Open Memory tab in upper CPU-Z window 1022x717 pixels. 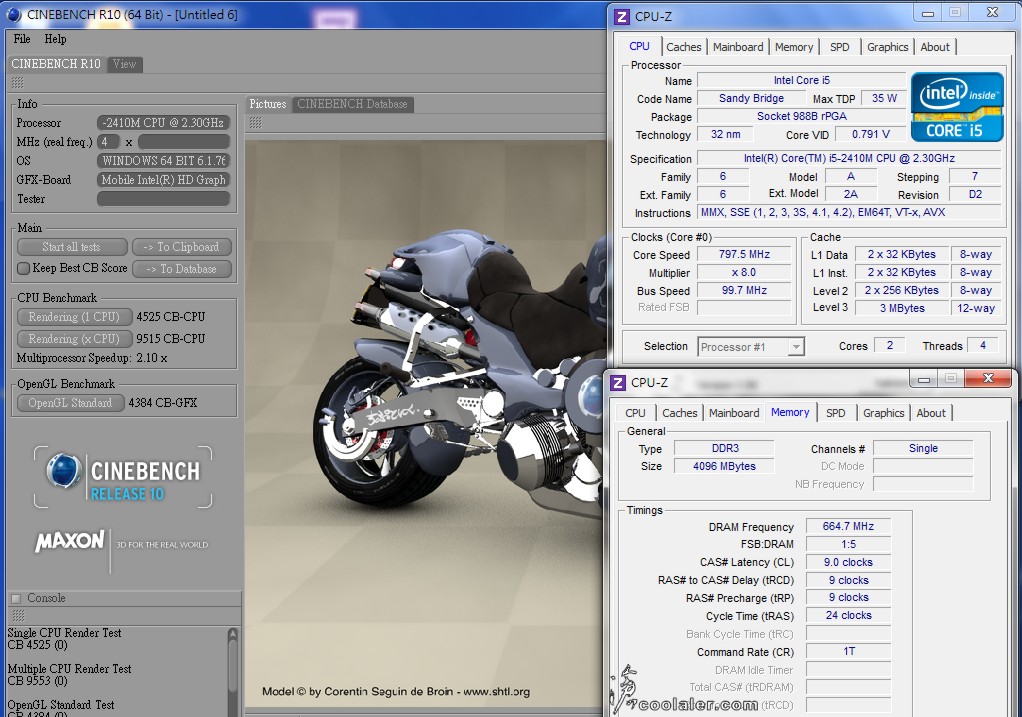(794, 47)
